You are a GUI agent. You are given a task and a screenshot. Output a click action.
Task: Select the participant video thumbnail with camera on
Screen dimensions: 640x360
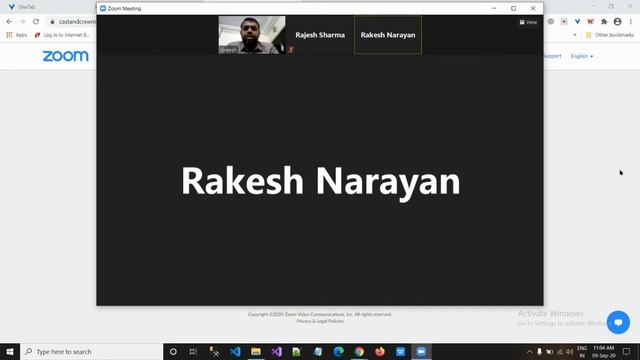(x=252, y=35)
